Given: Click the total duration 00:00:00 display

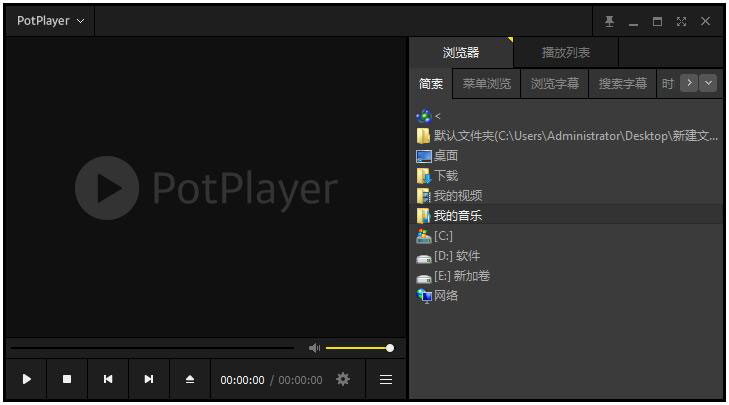Looking at the screenshot, I should coord(300,380).
